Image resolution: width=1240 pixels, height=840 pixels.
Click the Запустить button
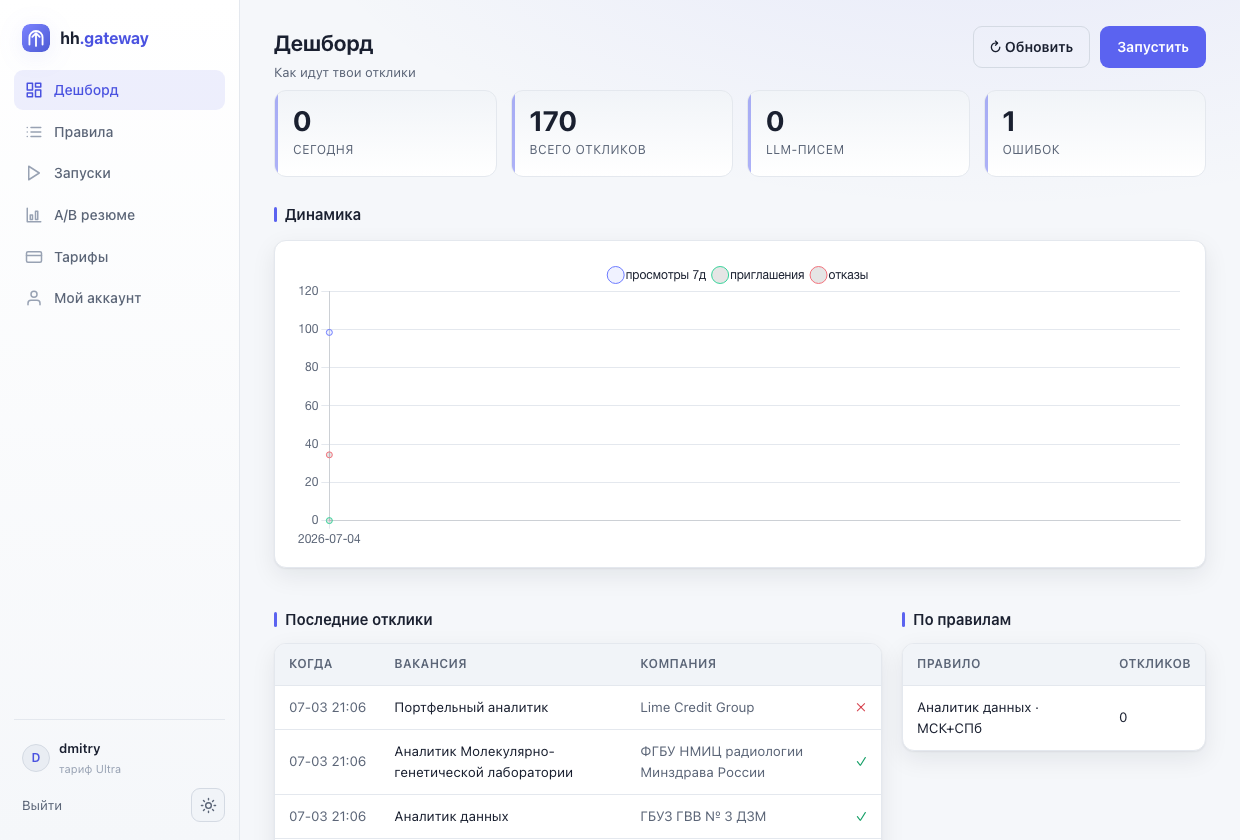tap(1153, 47)
